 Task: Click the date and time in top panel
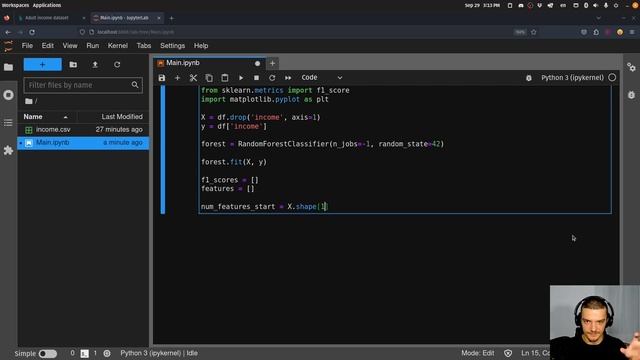click(482, 5)
